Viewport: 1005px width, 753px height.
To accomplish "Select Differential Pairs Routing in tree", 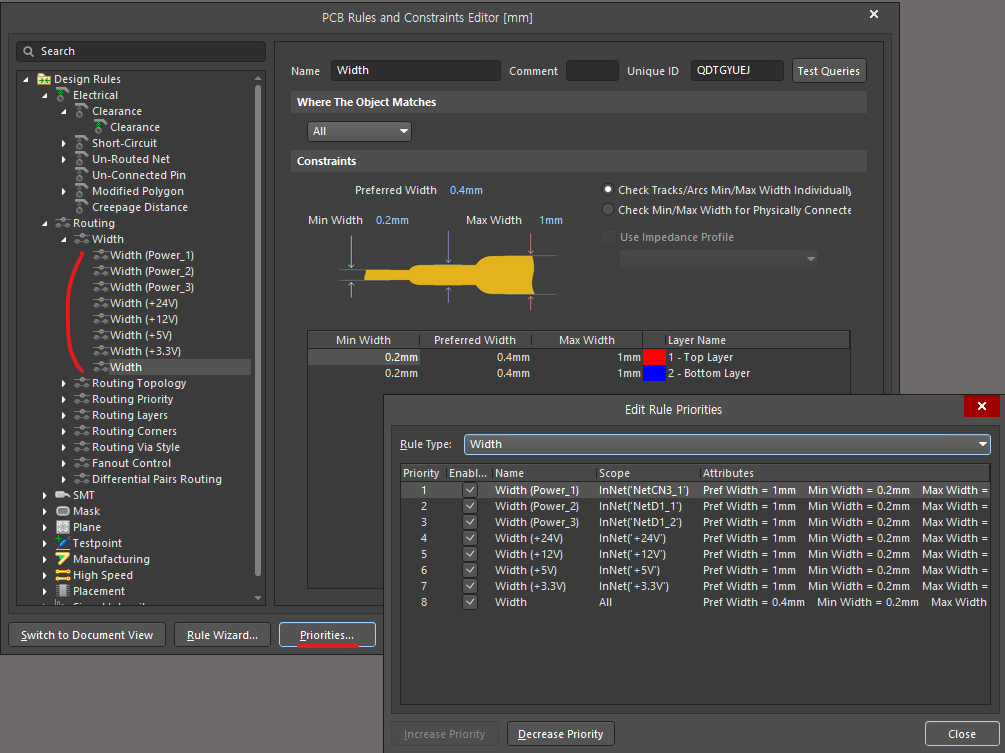I will click(x=156, y=479).
